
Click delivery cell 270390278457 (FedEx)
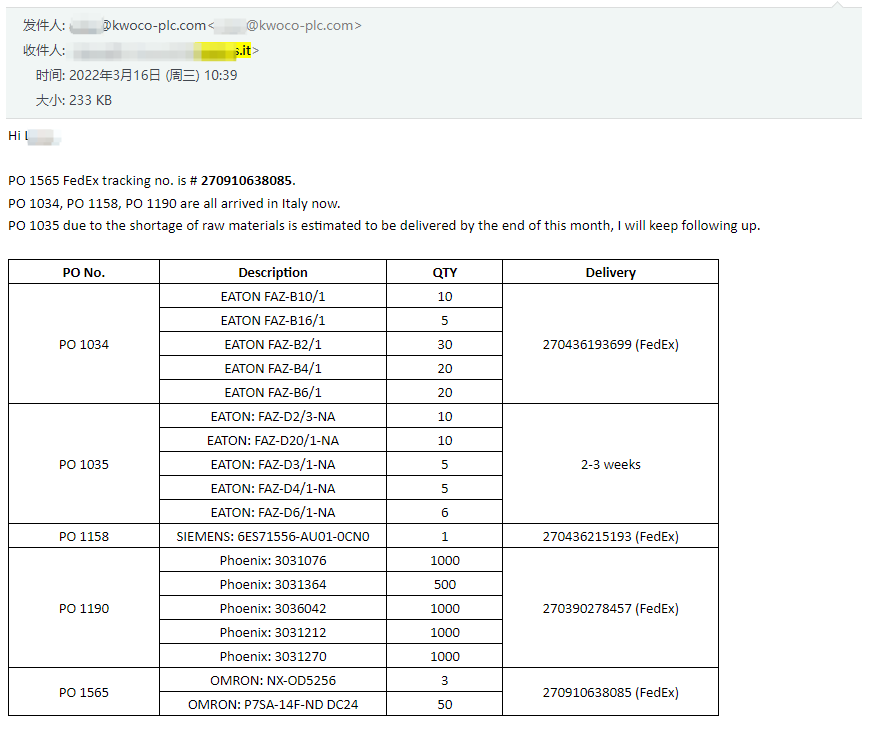(610, 609)
